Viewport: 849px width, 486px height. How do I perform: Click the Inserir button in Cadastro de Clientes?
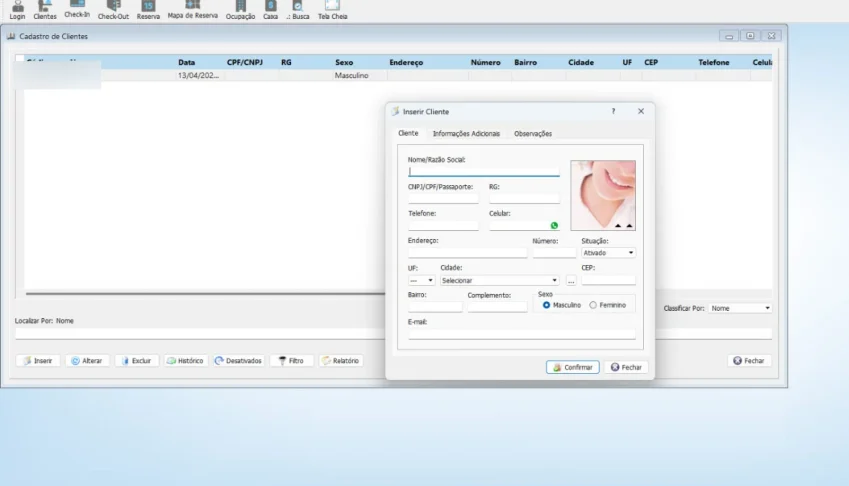tap(38, 360)
